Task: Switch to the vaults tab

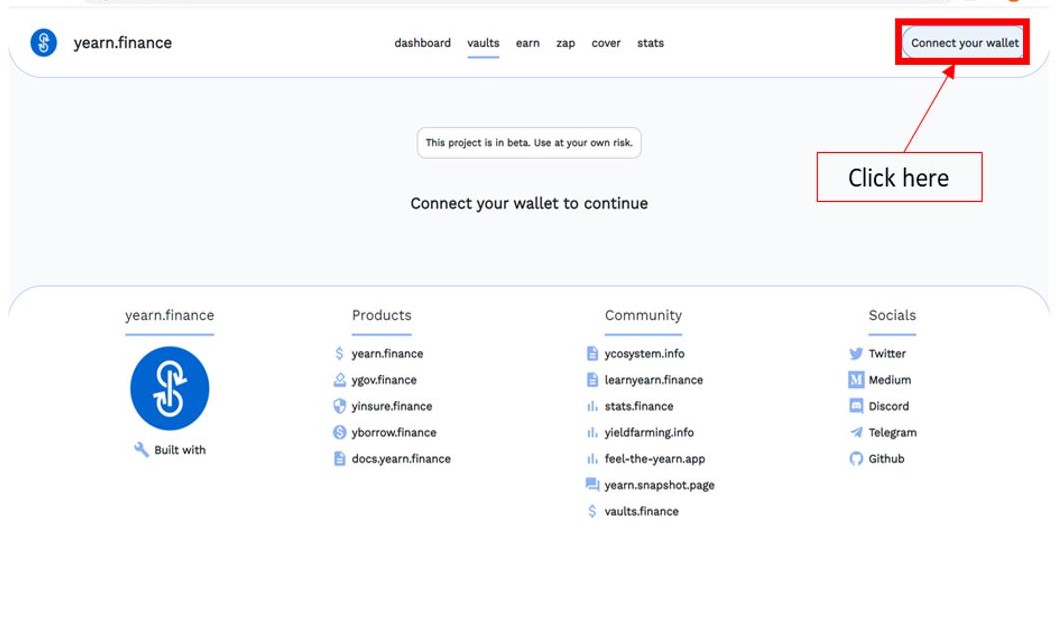Action: point(483,43)
